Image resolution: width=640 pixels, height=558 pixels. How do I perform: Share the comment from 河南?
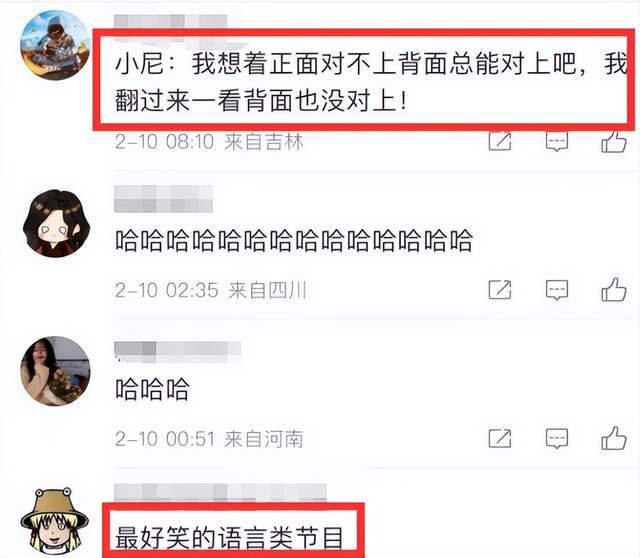(x=500, y=438)
